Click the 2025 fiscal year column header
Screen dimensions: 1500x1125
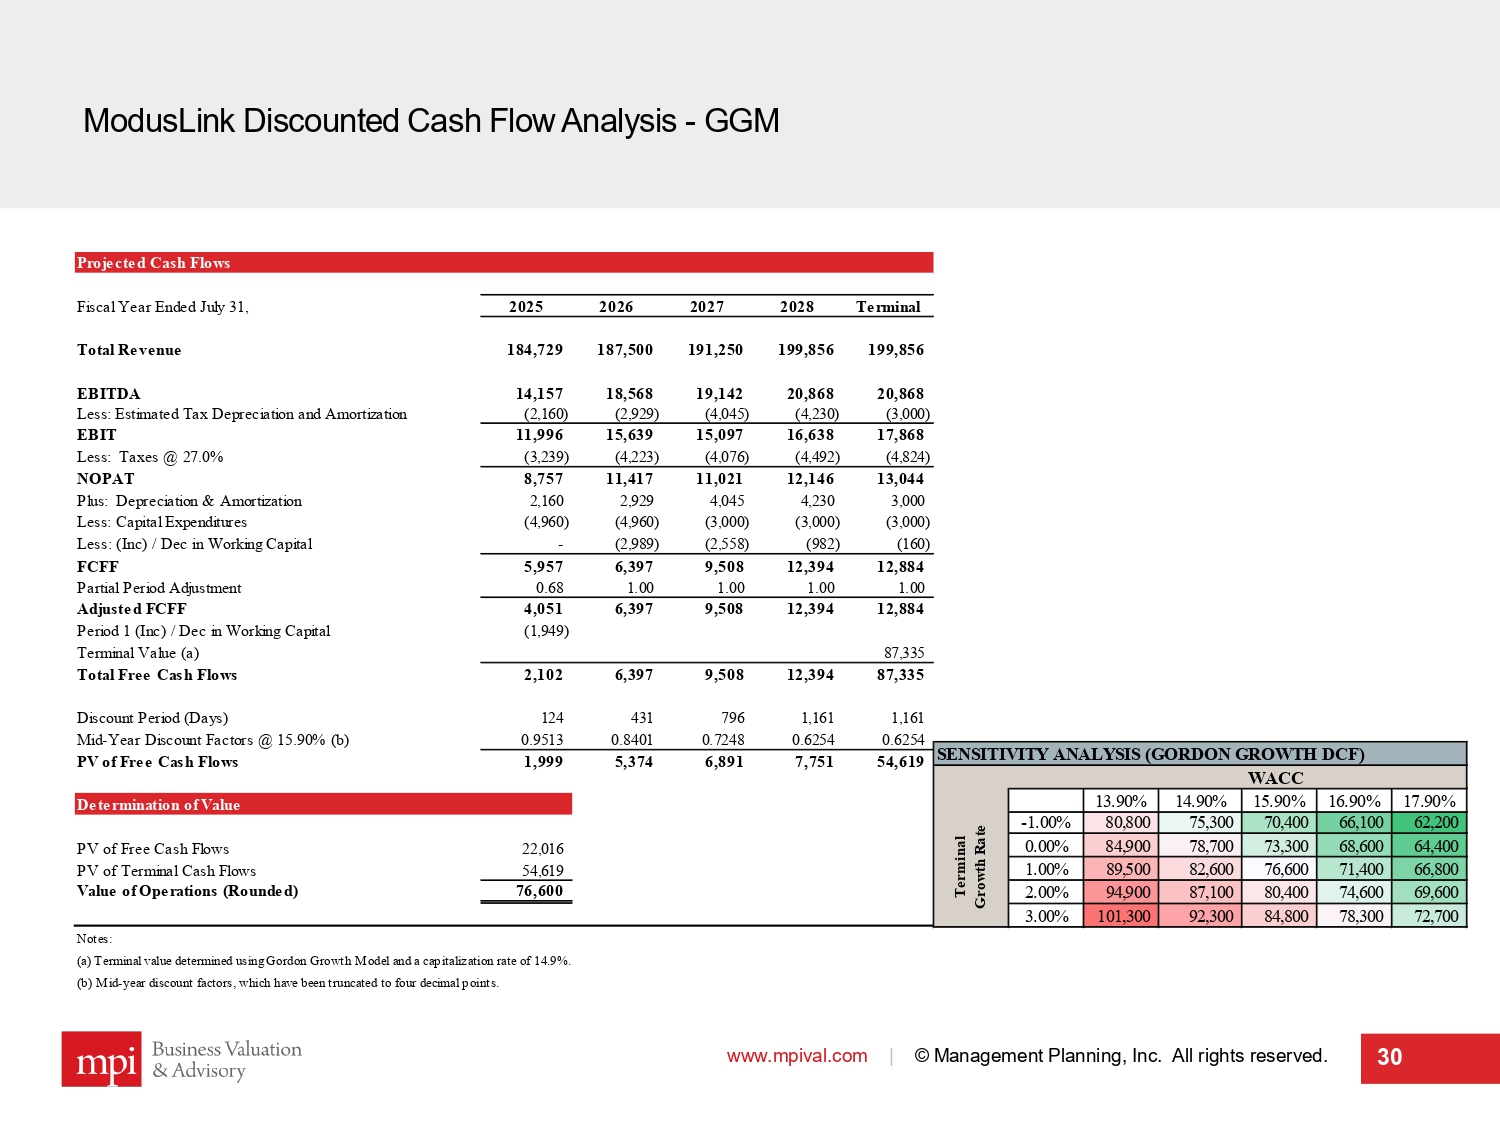pyautogui.click(x=526, y=307)
